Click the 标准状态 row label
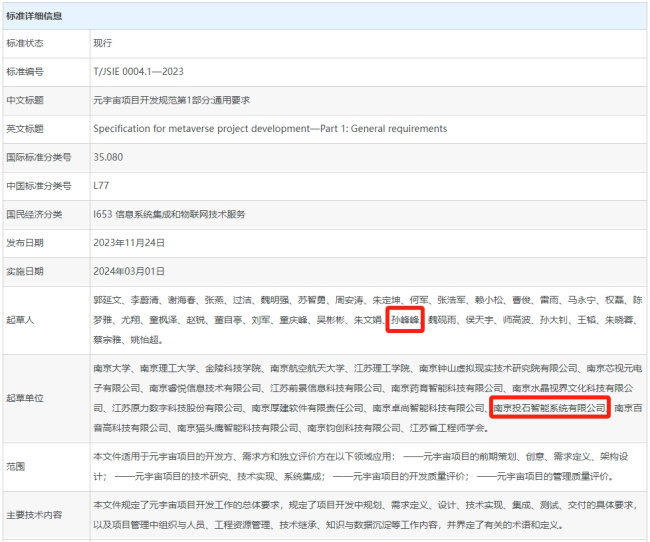 coord(27,44)
